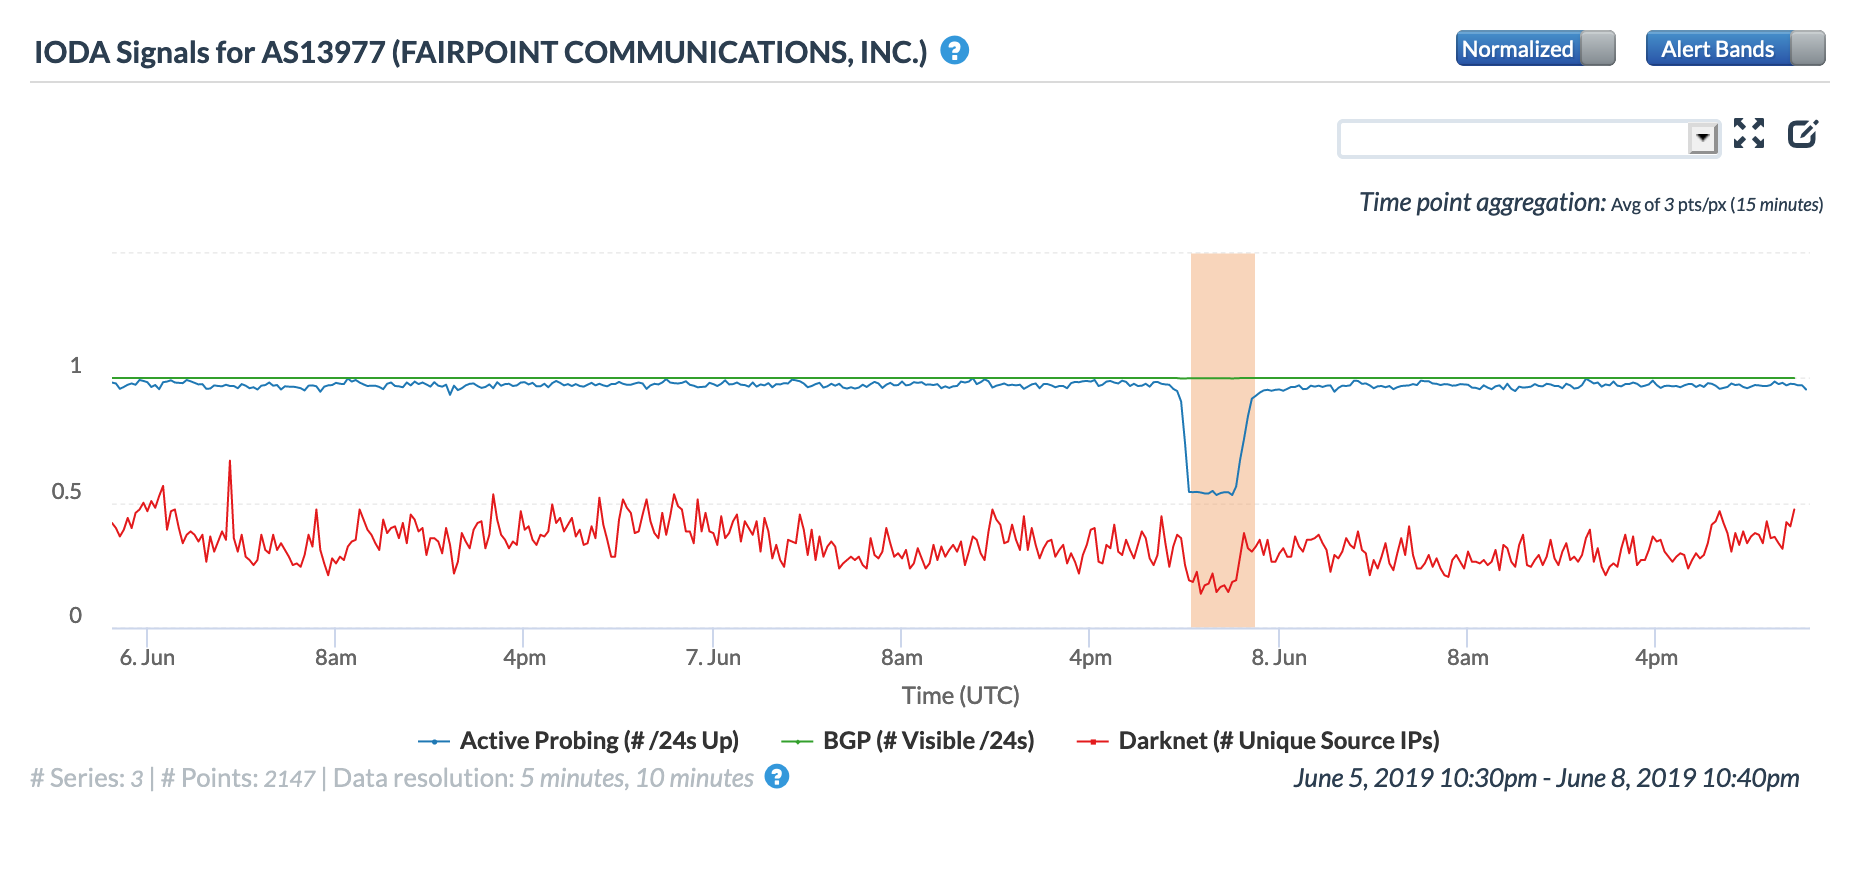Image resolution: width=1860 pixels, height=874 pixels.
Task: Toggle the Alert Bands switch
Action: [x=1735, y=48]
